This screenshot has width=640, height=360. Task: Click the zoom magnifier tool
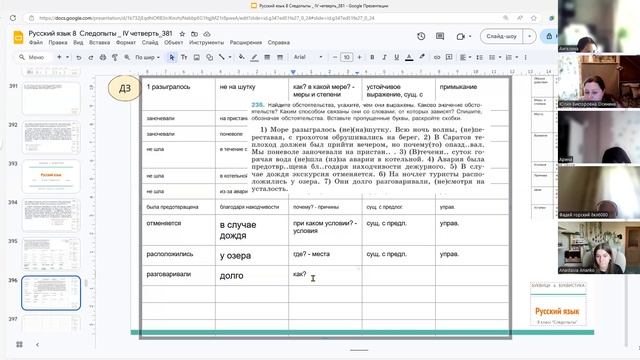click(x=127, y=58)
